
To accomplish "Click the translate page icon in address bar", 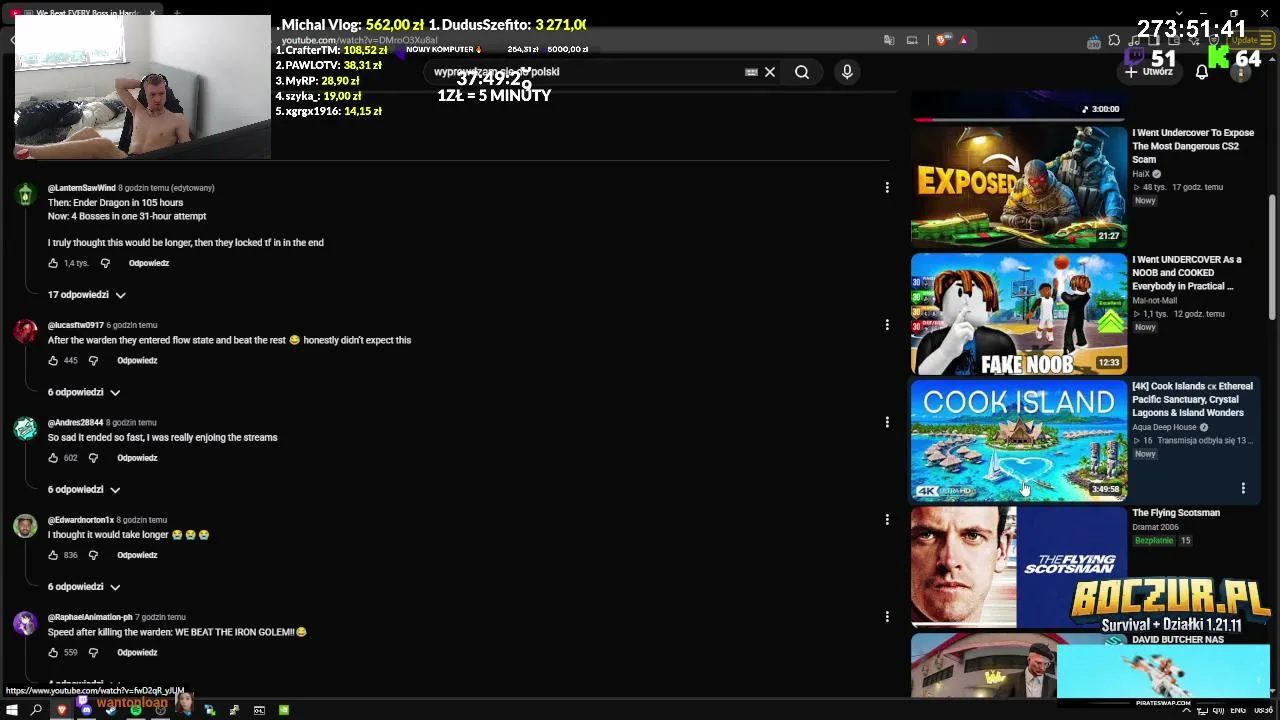I will (x=889, y=40).
